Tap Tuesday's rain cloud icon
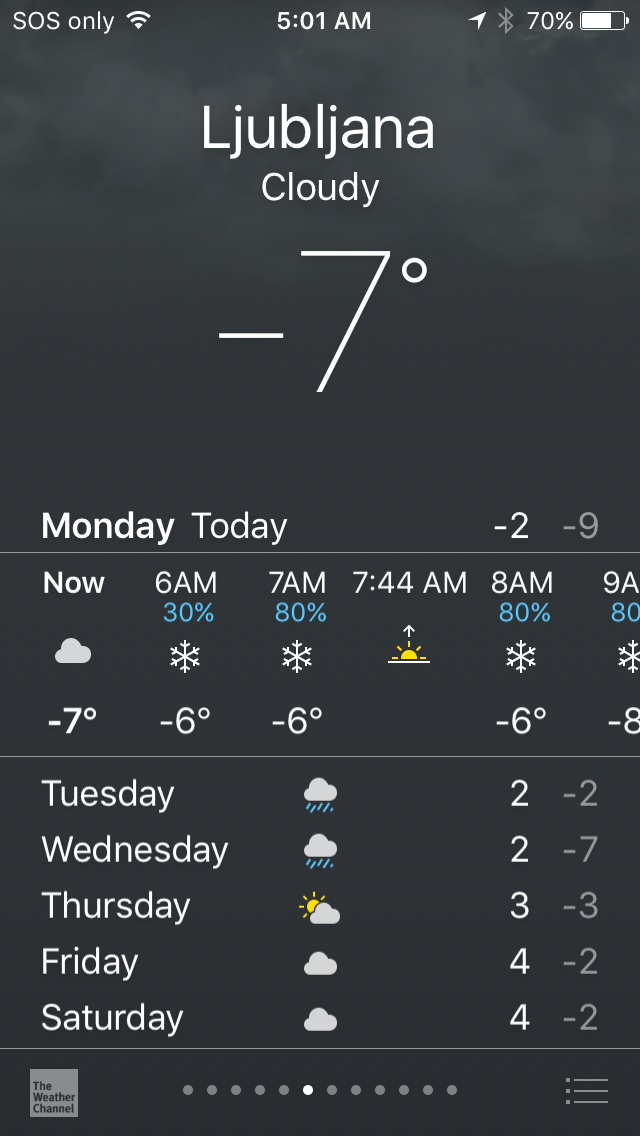The height and width of the screenshot is (1136, 640). point(320,795)
